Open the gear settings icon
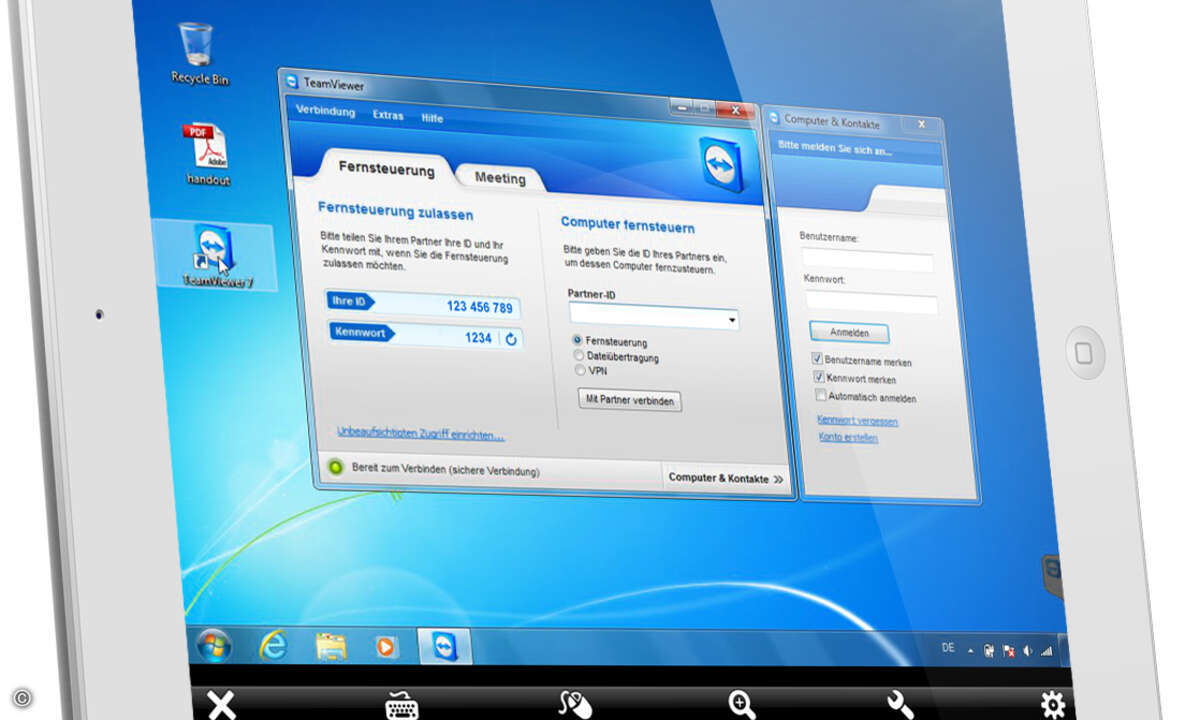 click(1052, 704)
